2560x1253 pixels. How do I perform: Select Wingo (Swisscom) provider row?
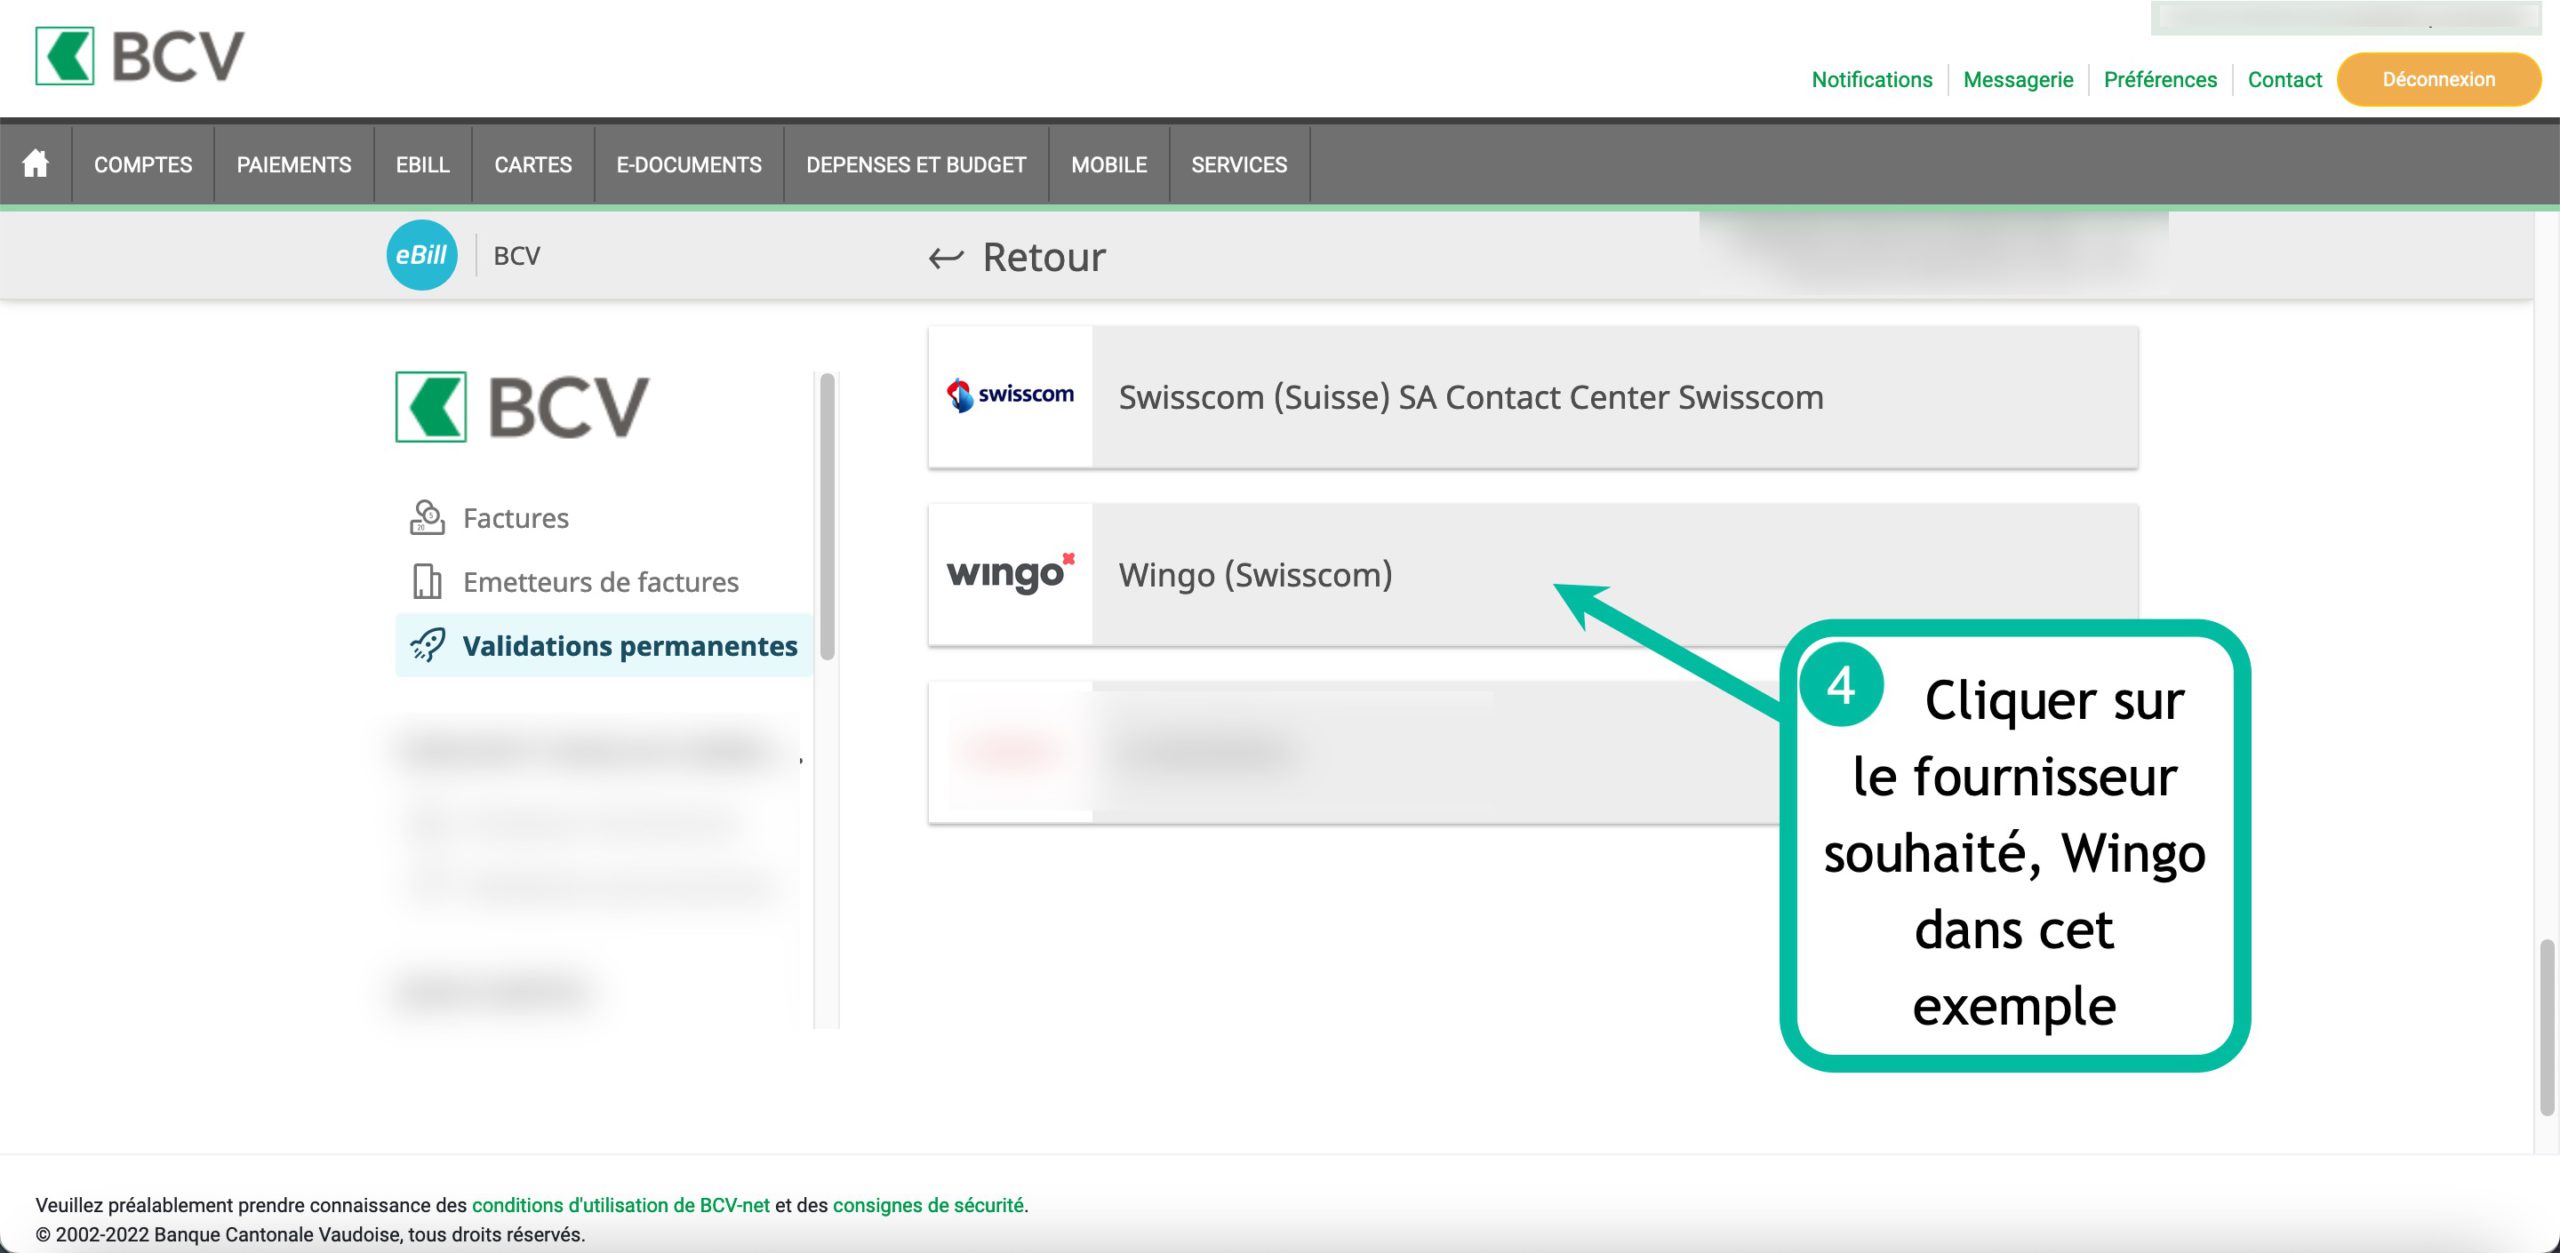click(1255, 575)
